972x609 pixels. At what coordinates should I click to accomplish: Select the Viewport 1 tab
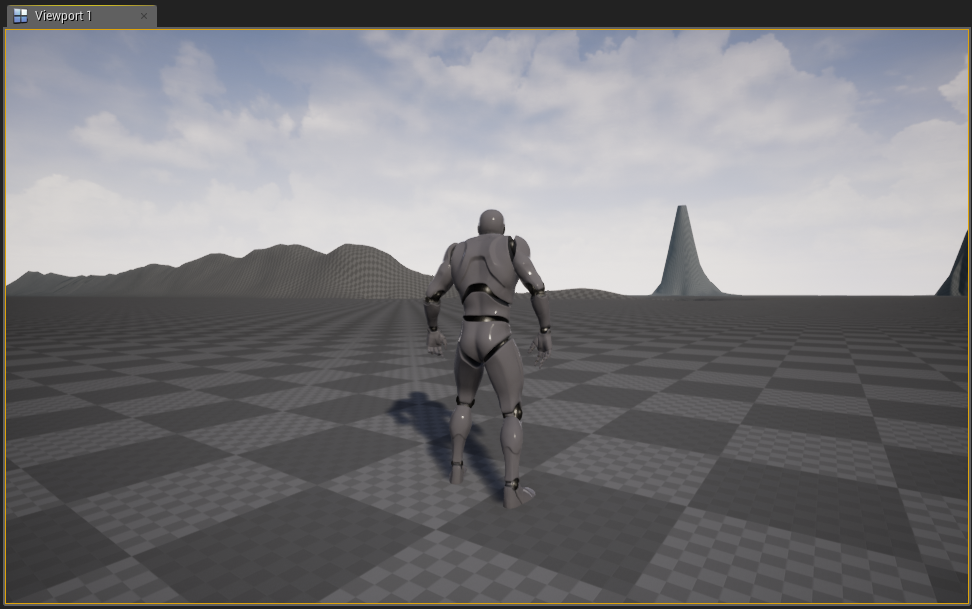click(81, 16)
